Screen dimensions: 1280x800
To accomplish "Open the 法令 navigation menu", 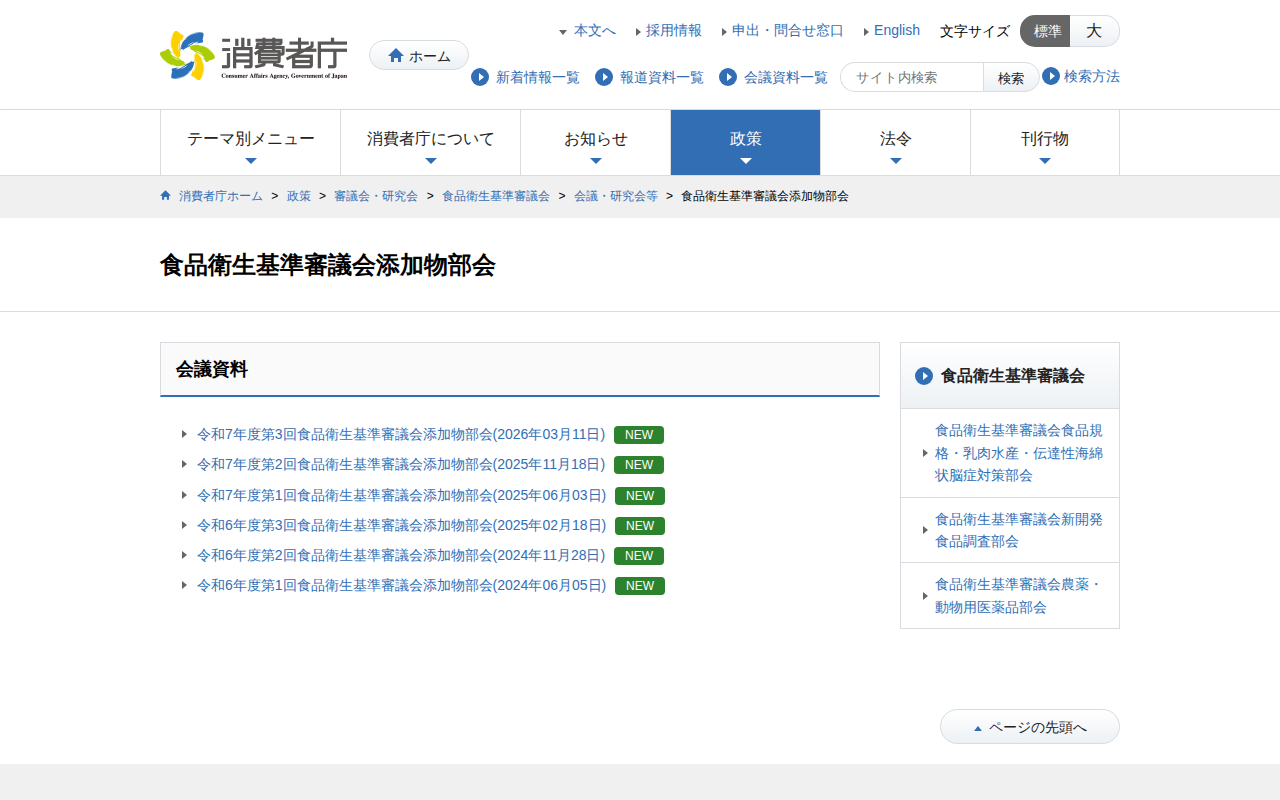I will [895, 142].
